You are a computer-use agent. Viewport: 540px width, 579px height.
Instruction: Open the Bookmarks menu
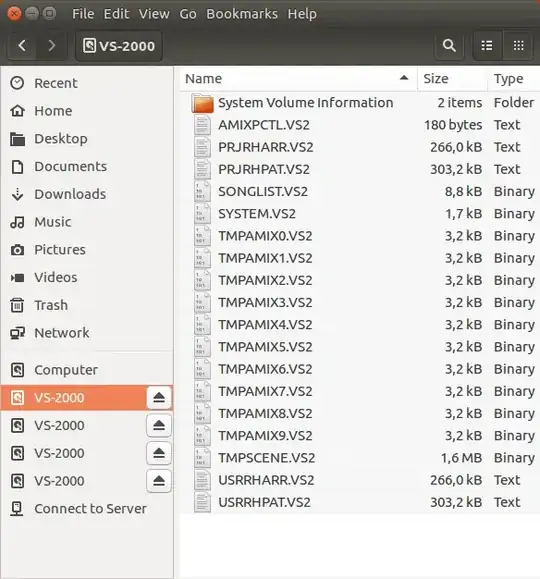pos(242,14)
